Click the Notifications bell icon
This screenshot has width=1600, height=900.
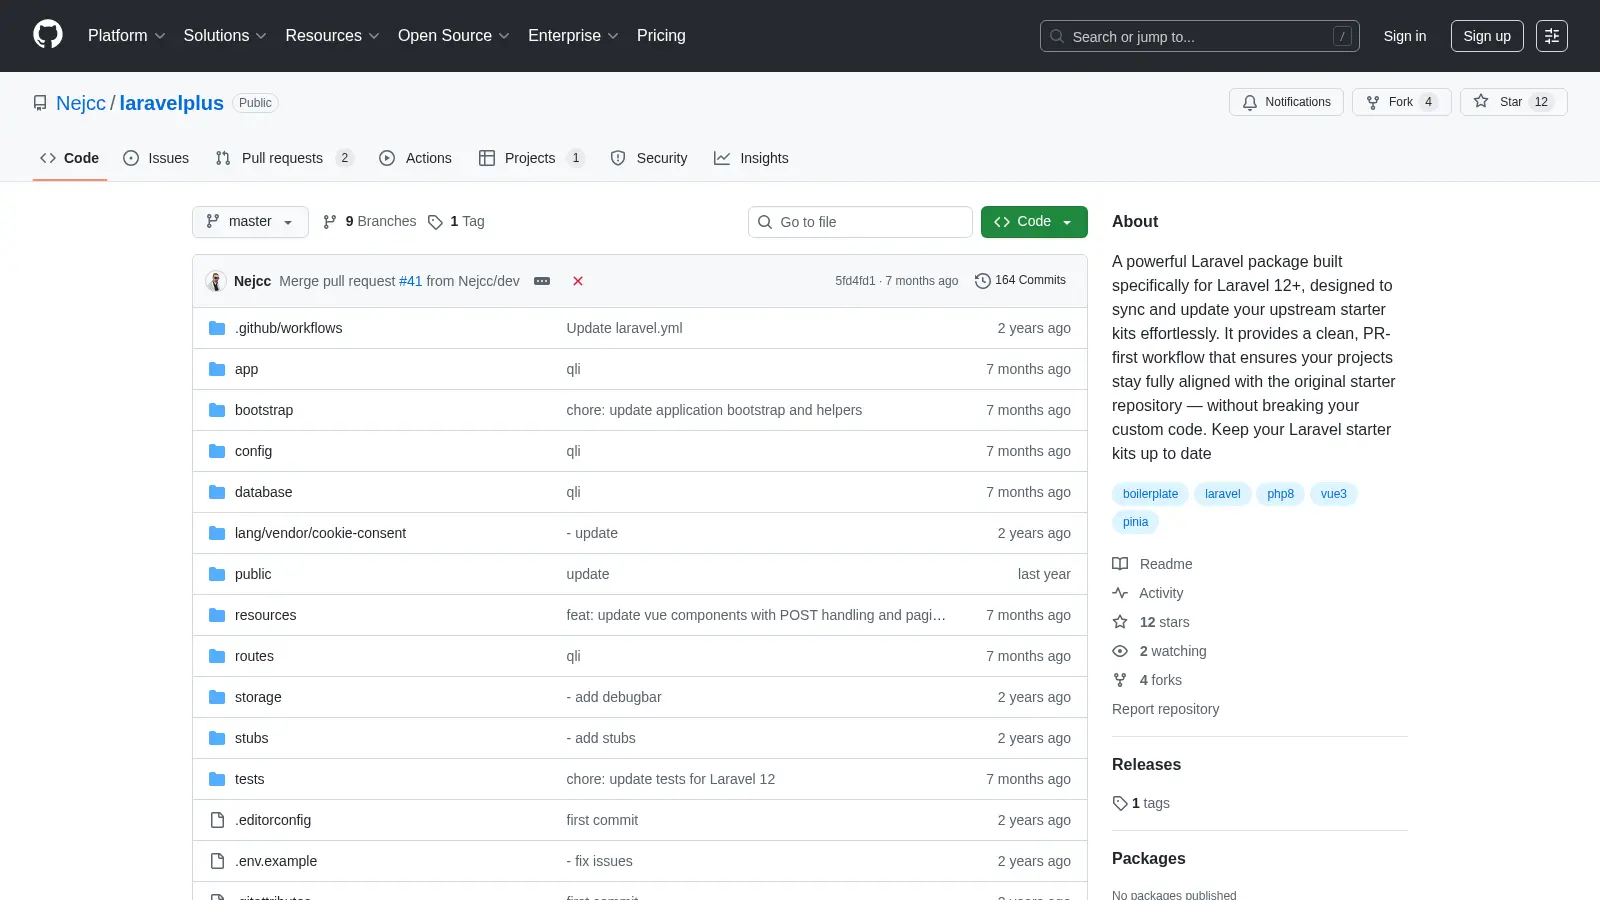coord(1250,102)
